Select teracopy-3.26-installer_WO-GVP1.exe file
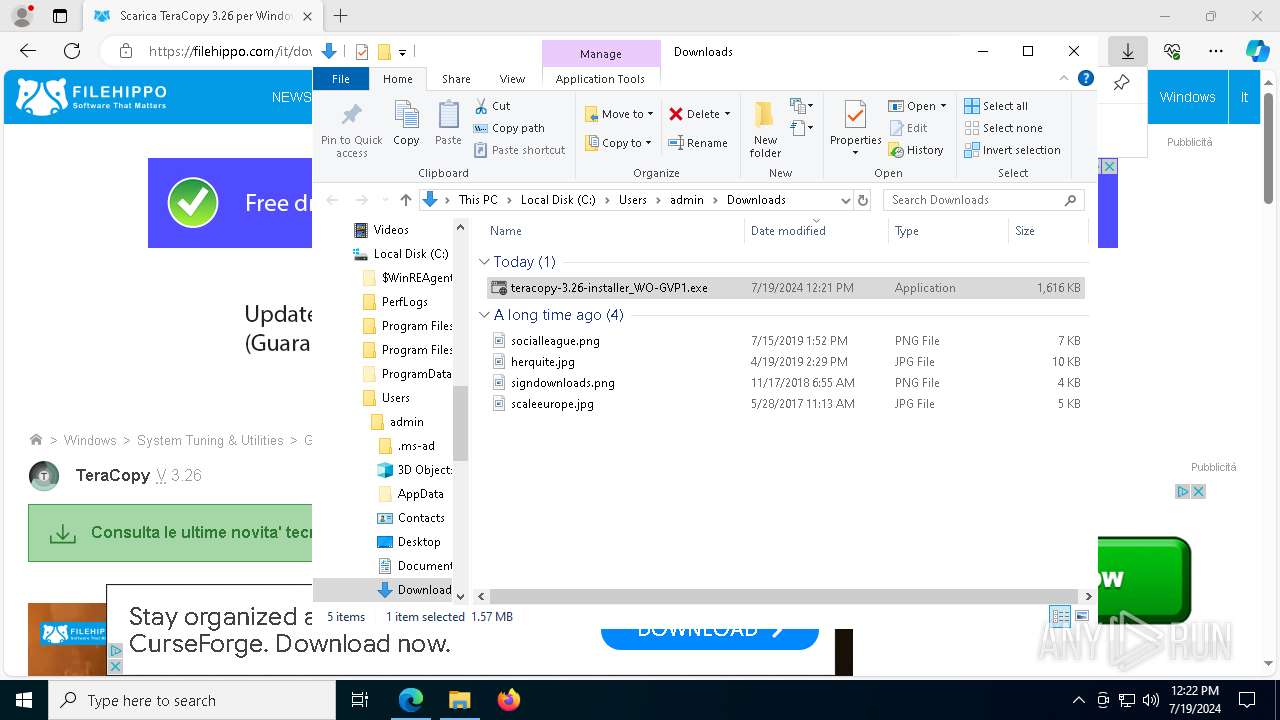 pyautogui.click(x=785, y=288)
